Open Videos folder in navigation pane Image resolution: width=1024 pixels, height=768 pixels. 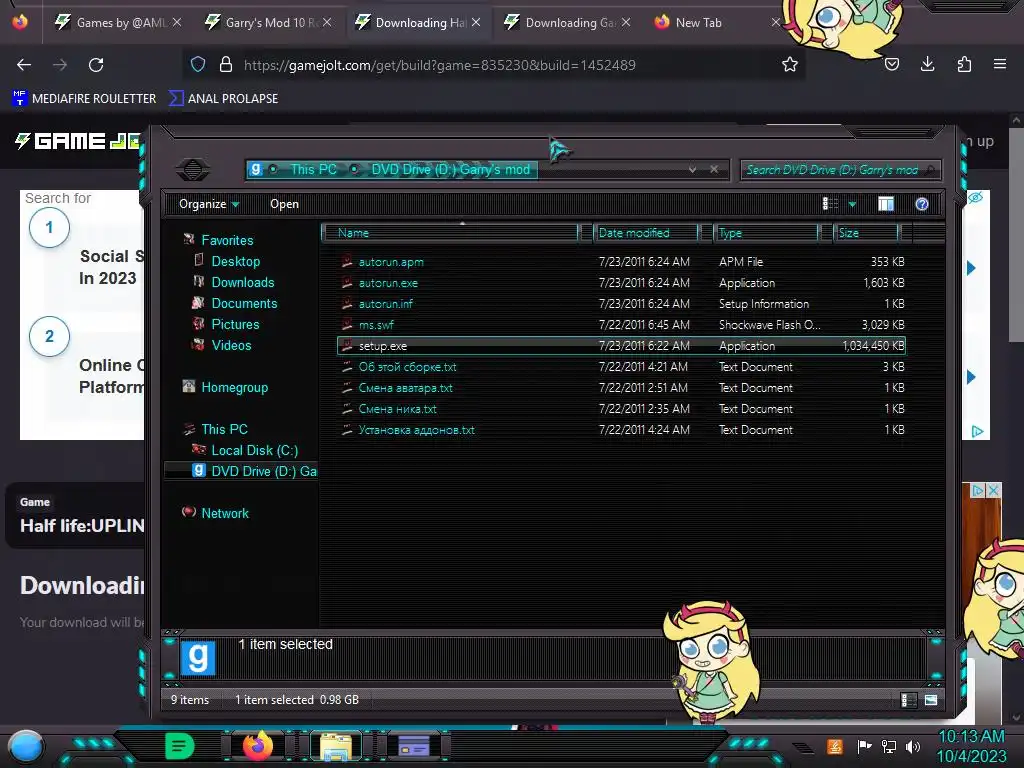[x=231, y=345]
